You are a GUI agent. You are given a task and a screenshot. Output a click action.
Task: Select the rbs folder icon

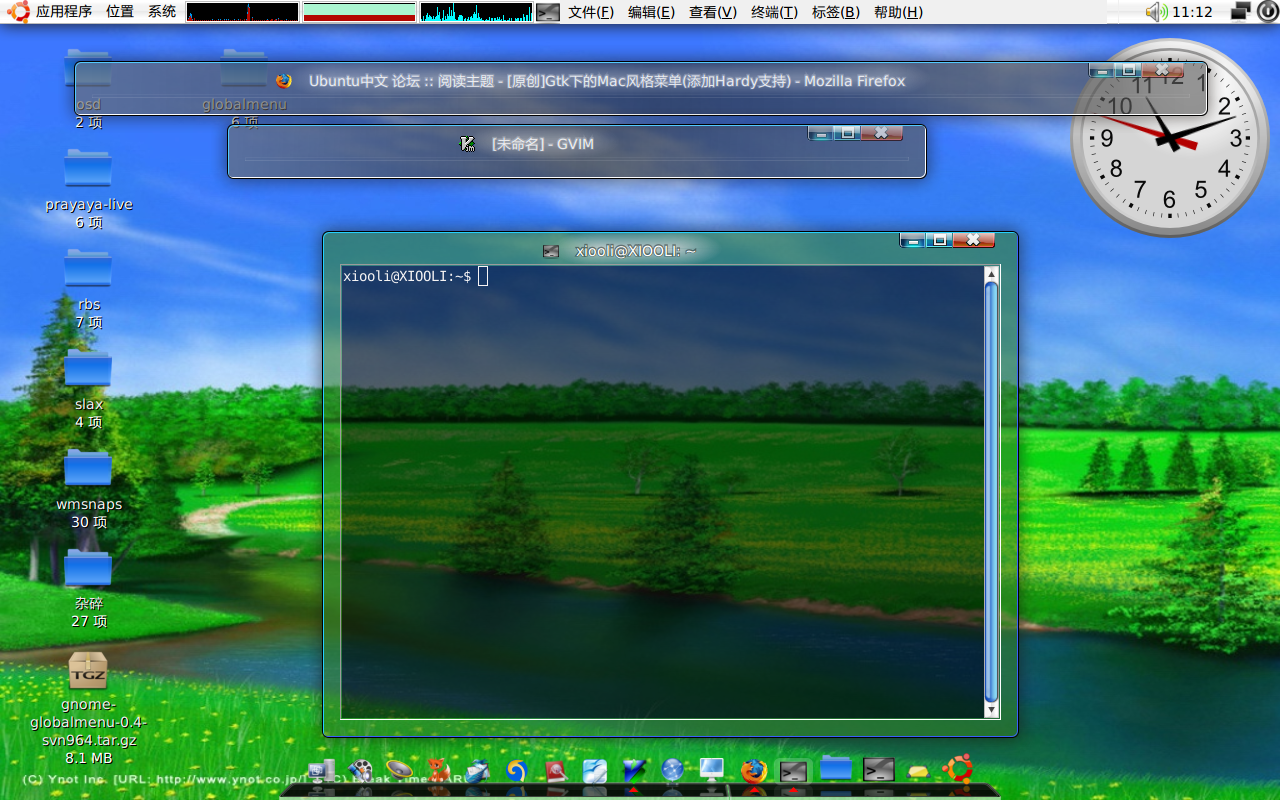[x=88, y=269]
